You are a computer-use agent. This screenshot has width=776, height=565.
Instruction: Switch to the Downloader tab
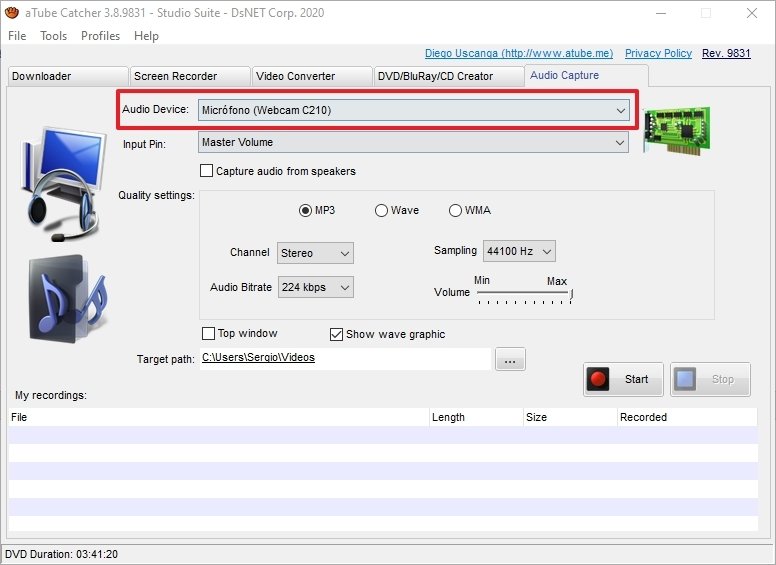click(68, 76)
